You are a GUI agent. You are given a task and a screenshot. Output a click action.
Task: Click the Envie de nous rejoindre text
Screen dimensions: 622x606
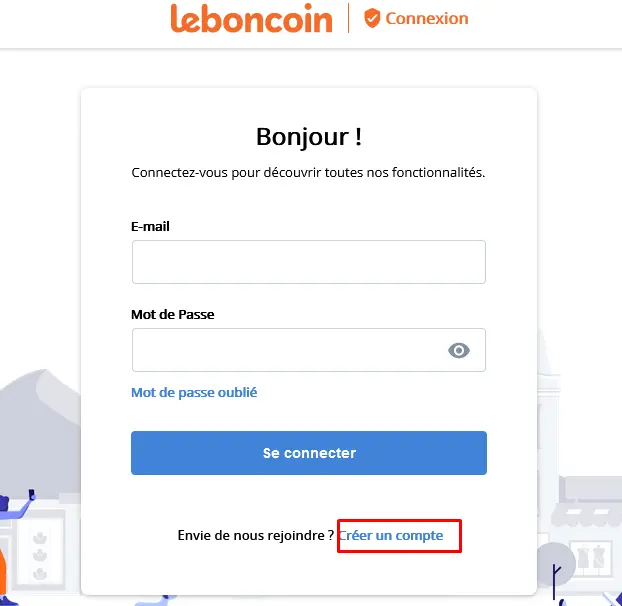pyautogui.click(x=255, y=535)
